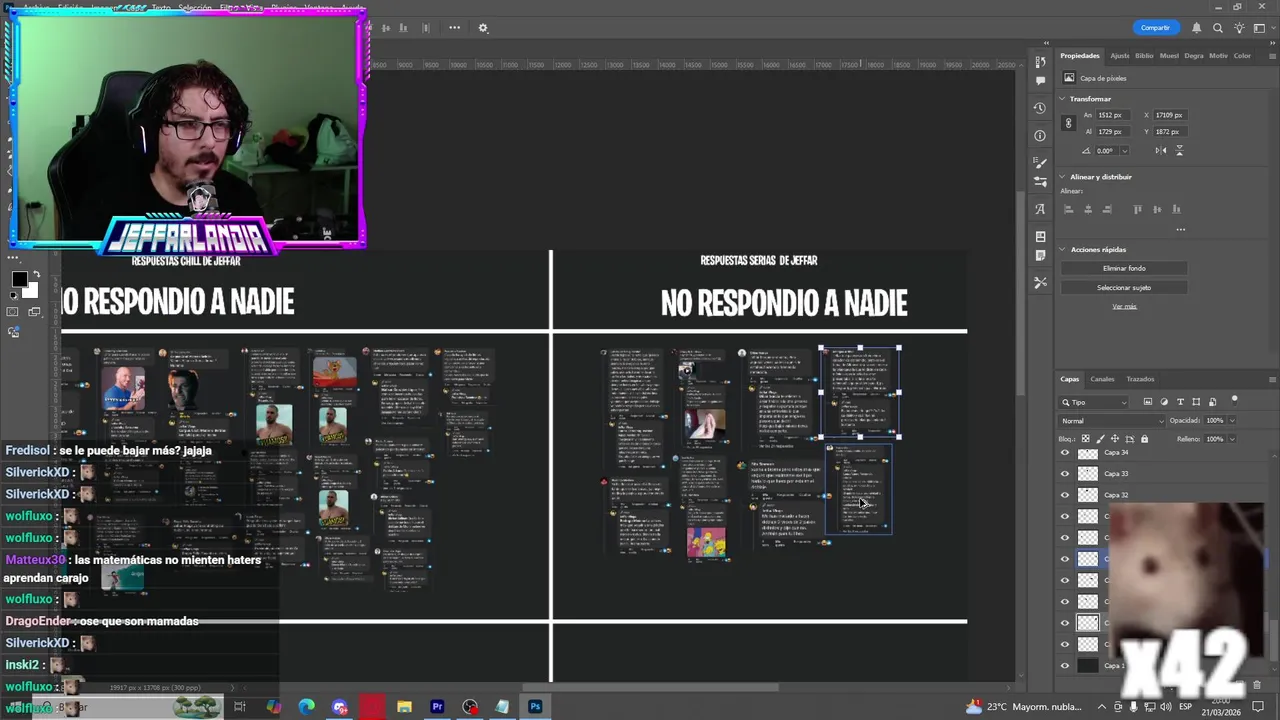Align bottom edges
This screenshot has width=1280, height=720.
(1176, 209)
